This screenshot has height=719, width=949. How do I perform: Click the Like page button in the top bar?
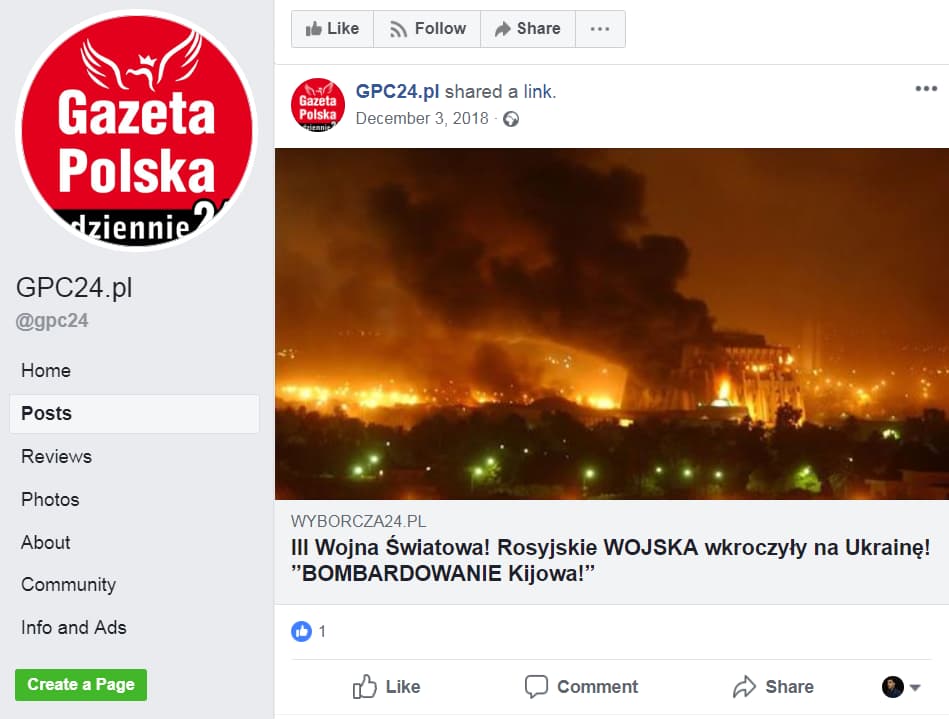[x=332, y=28]
